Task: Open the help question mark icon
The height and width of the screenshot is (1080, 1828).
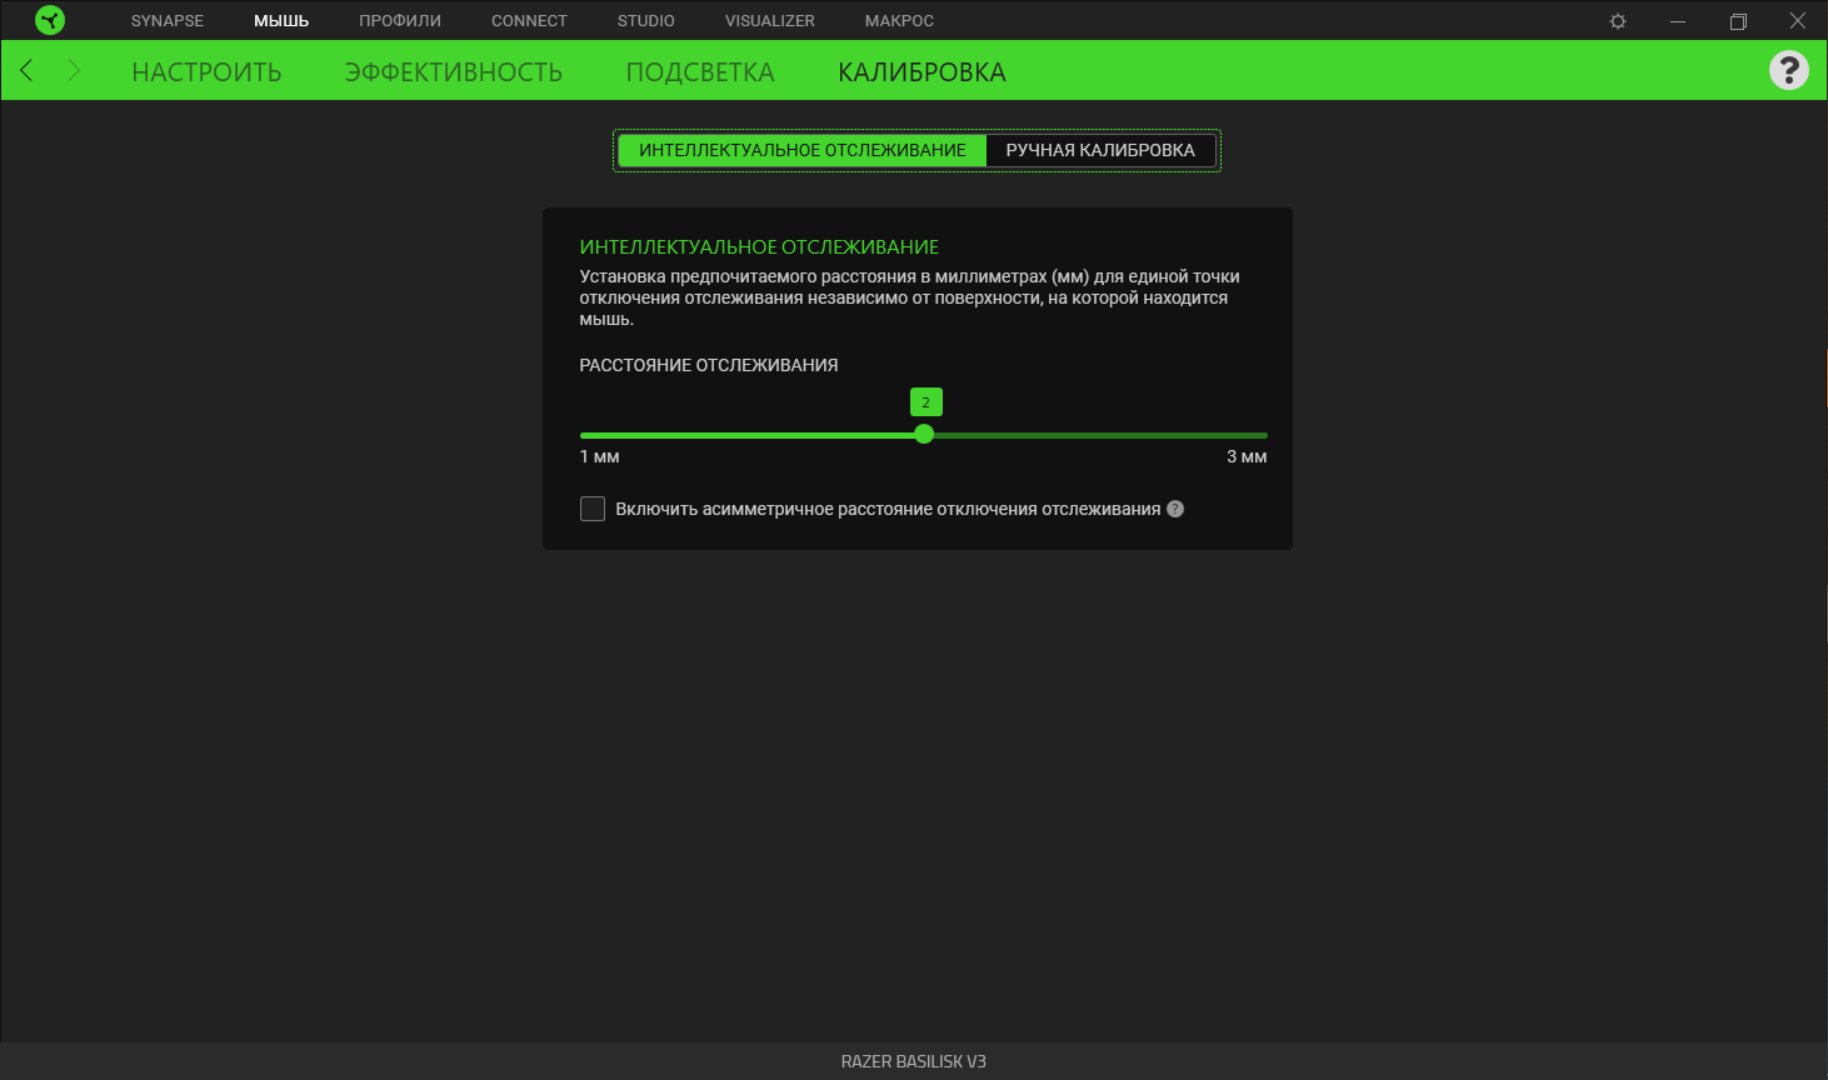Action: [1788, 70]
